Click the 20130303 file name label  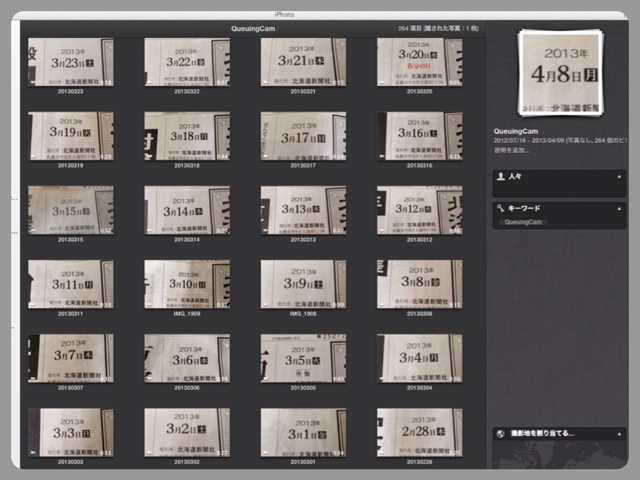[71, 462]
